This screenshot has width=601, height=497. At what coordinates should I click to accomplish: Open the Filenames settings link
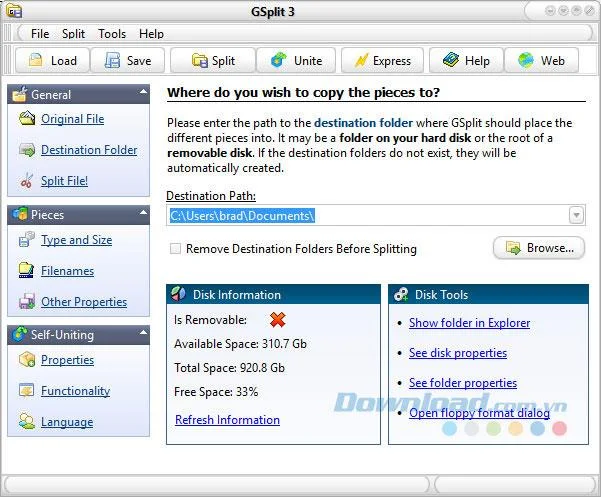point(67,271)
